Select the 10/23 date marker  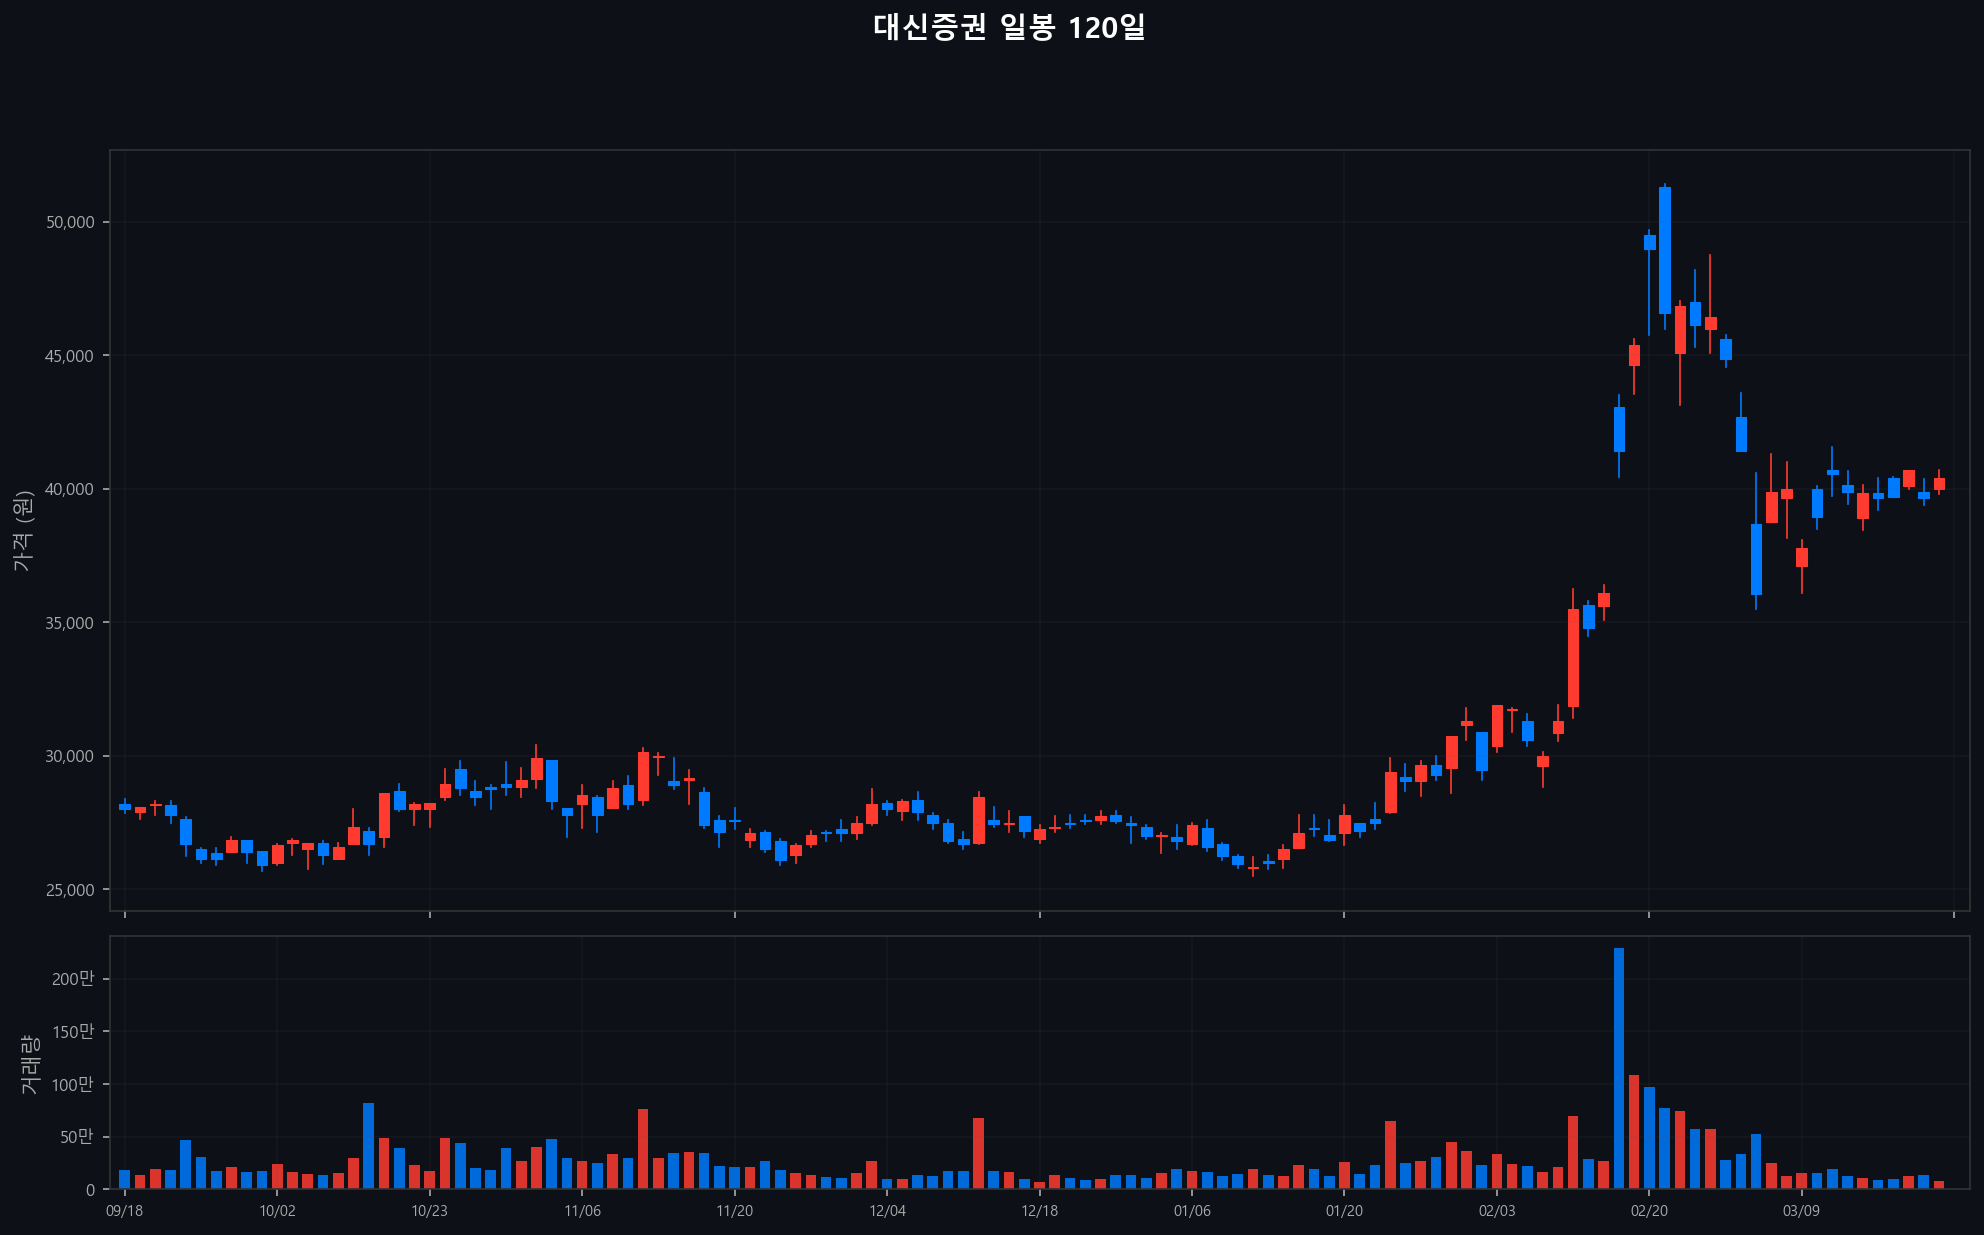429,1211
